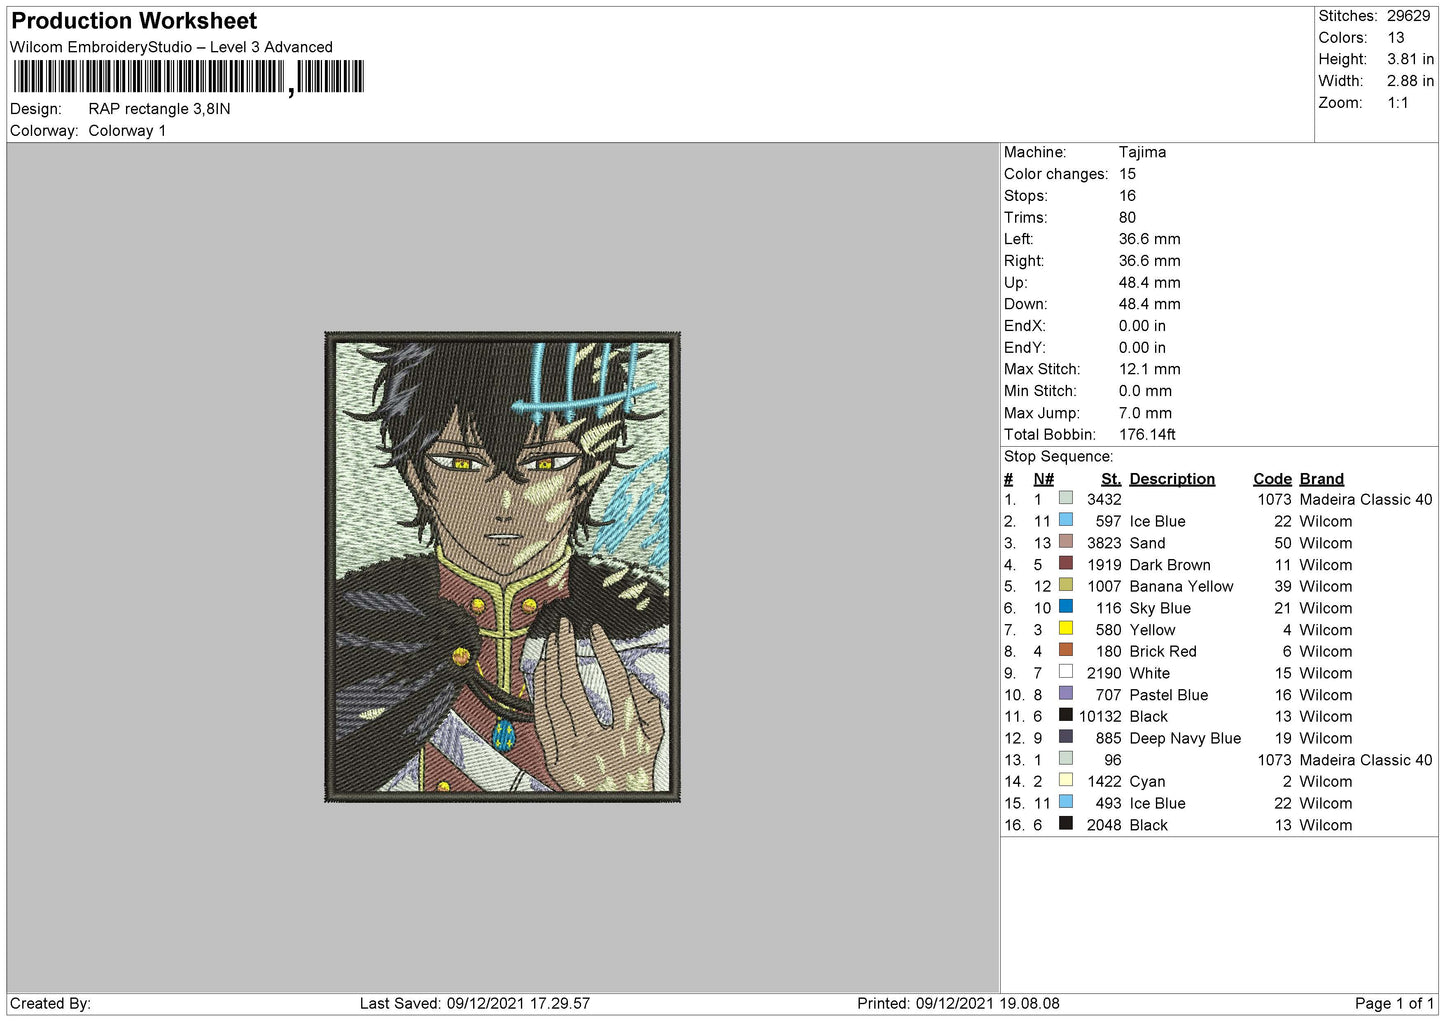Select the colorway value 'Colorway 1'
This screenshot has height=1021, width=1445.
127,131
